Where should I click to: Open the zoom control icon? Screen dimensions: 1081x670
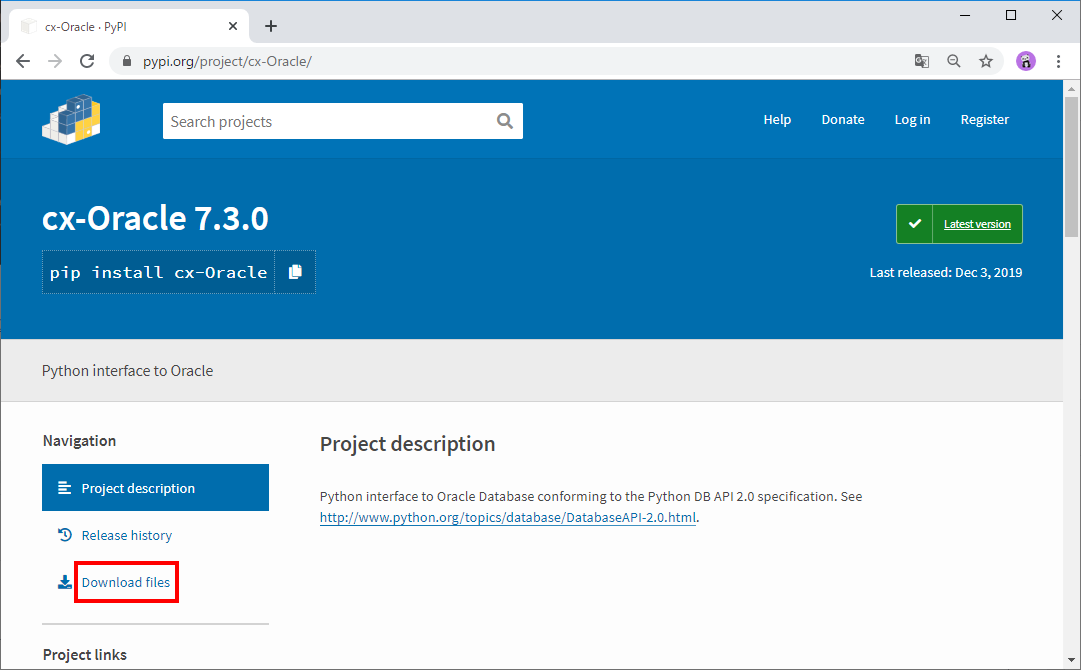click(x=954, y=61)
